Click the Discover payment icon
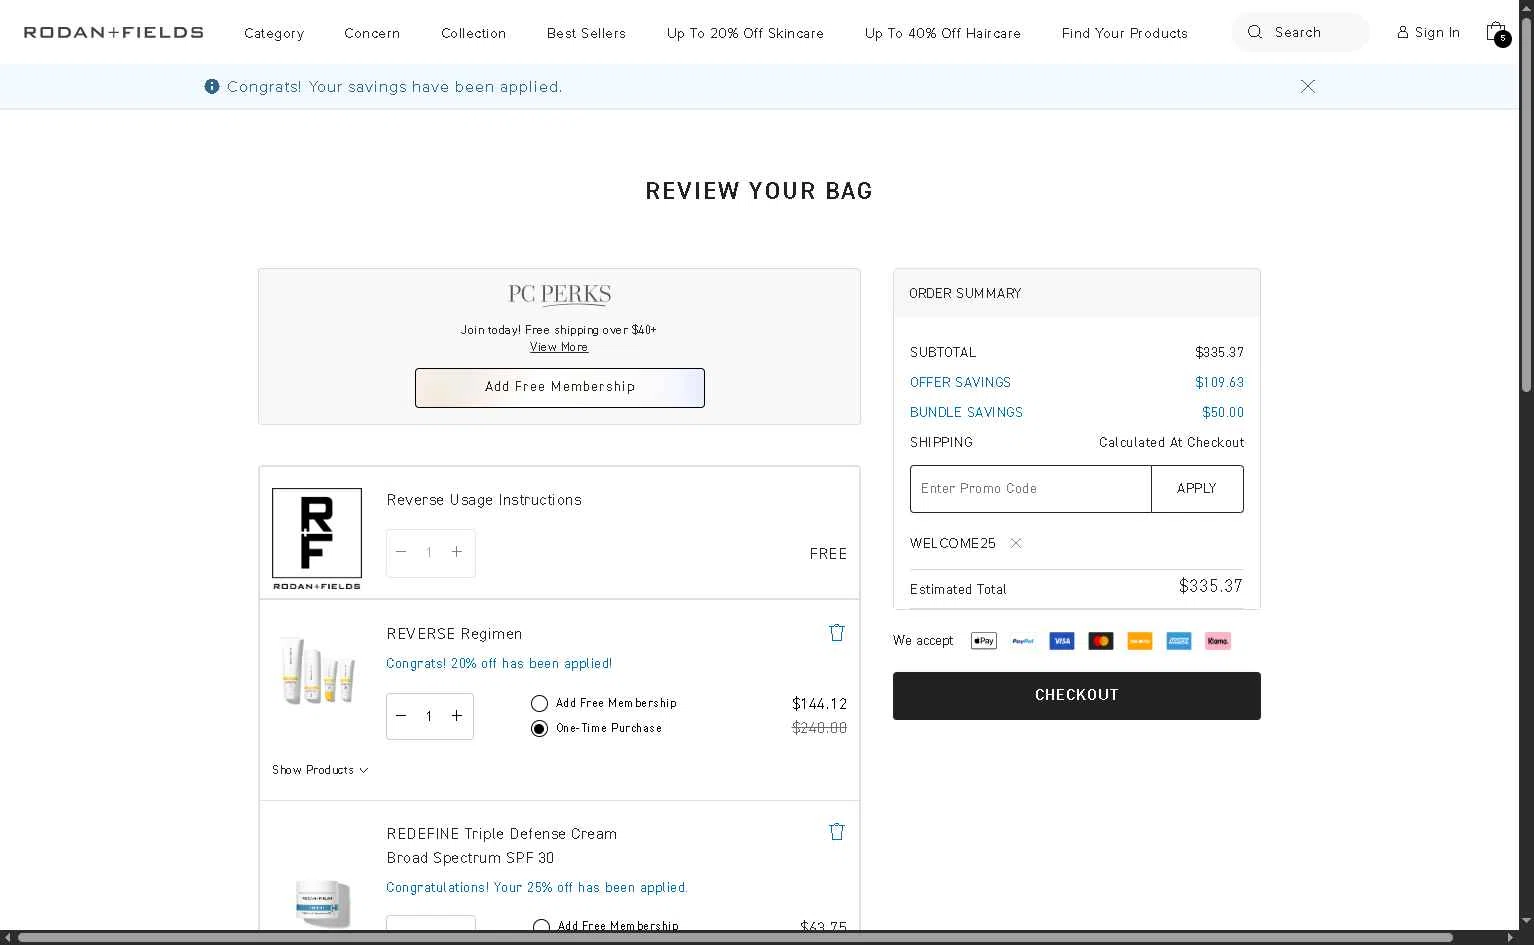The height and width of the screenshot is (945, 1534). pos(1140,641)
